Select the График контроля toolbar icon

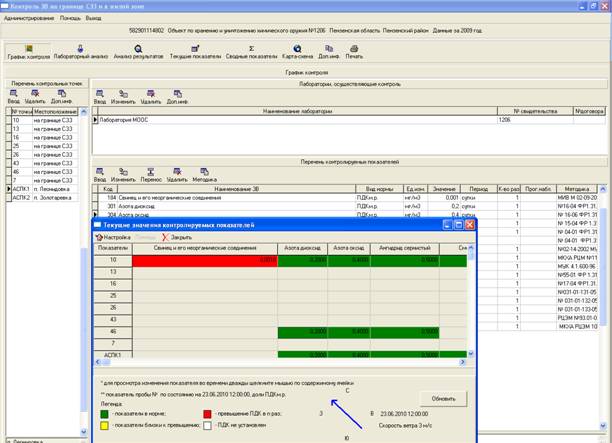[28, 51]
